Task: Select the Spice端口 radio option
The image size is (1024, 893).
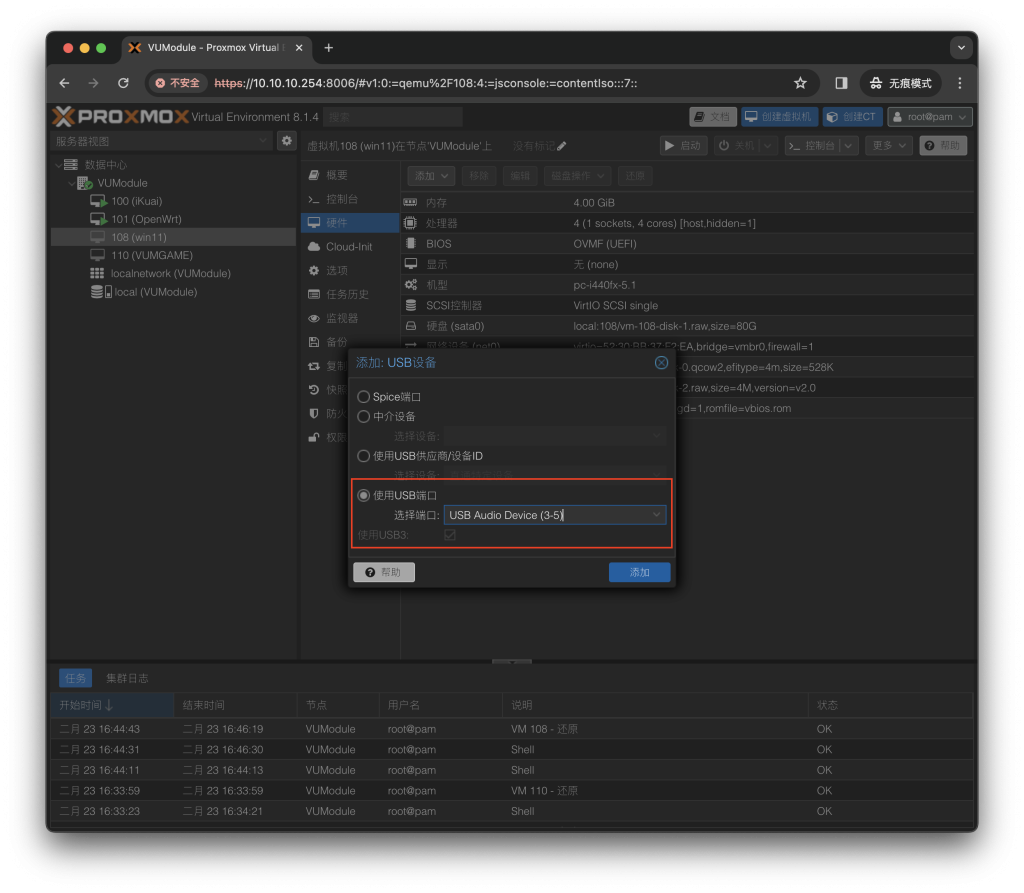Action: (x=364, y=397)
